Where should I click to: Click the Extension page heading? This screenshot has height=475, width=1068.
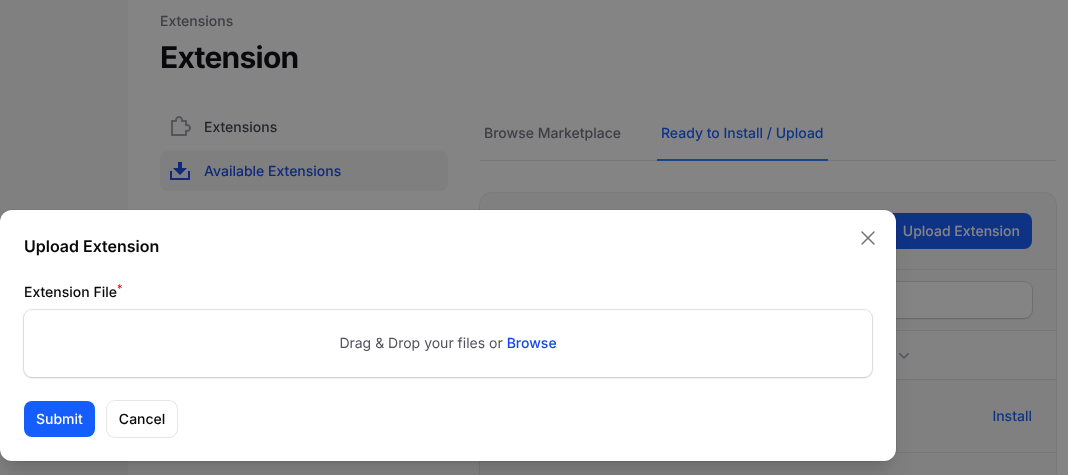pos(229,57)
